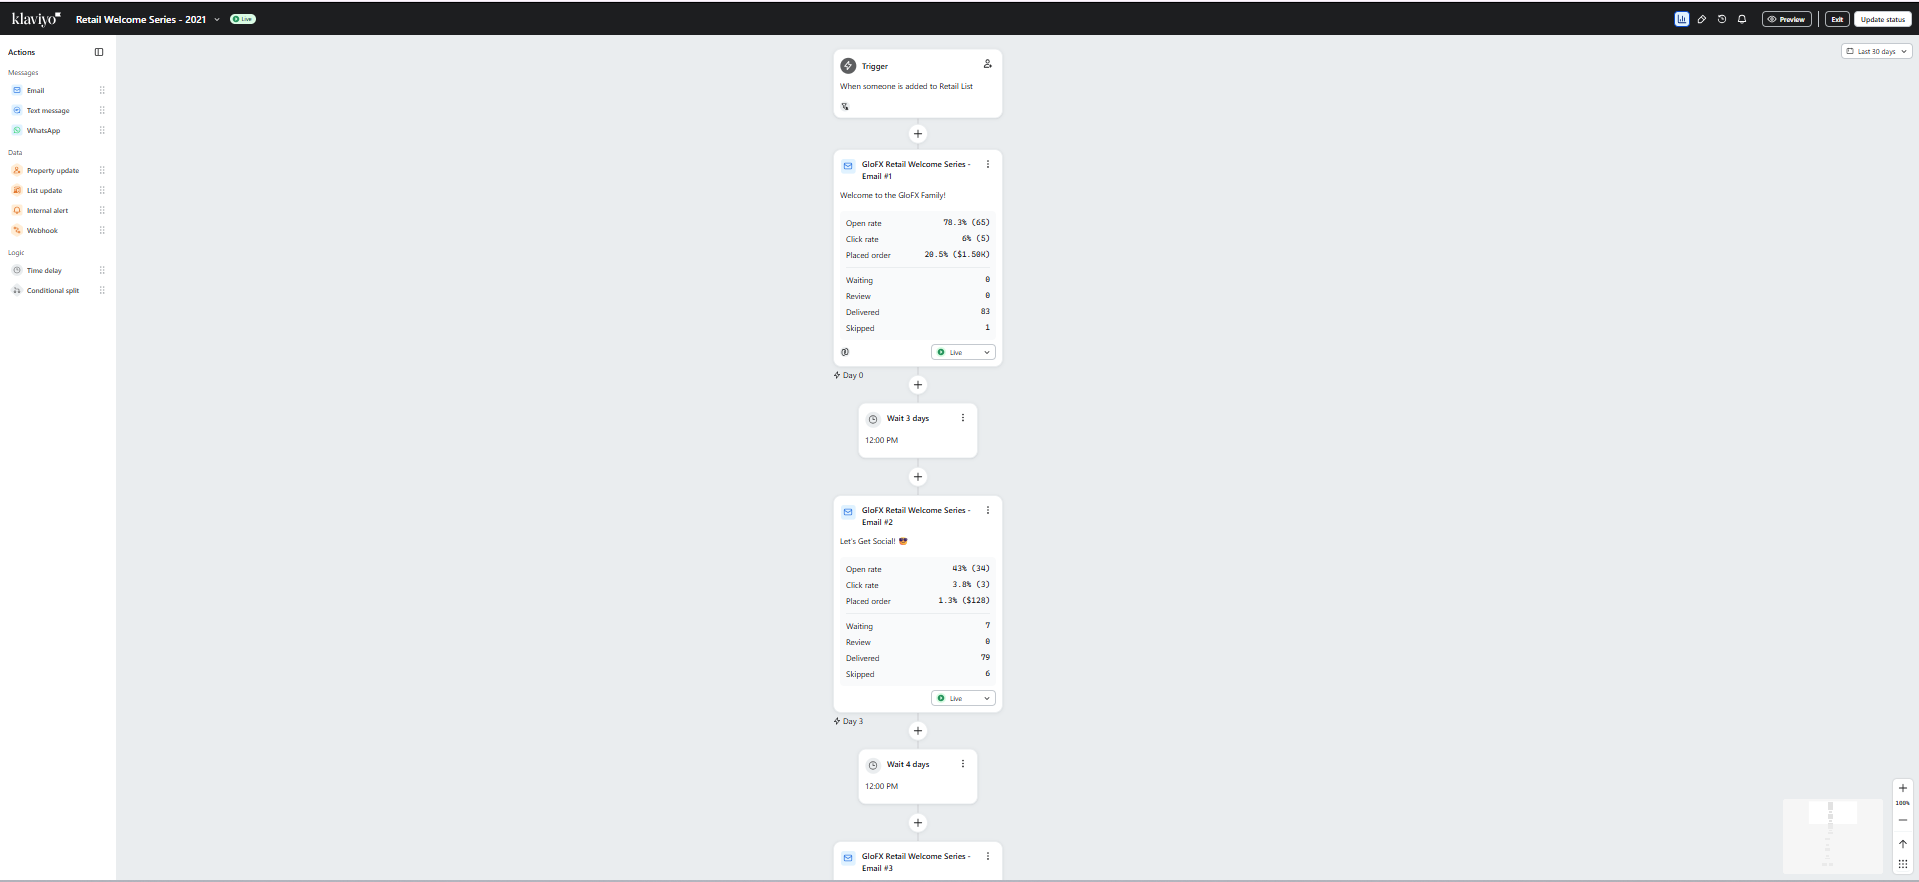
Task: Open the three-dot menu on Wait 3 days
Action: coord(963,418)
